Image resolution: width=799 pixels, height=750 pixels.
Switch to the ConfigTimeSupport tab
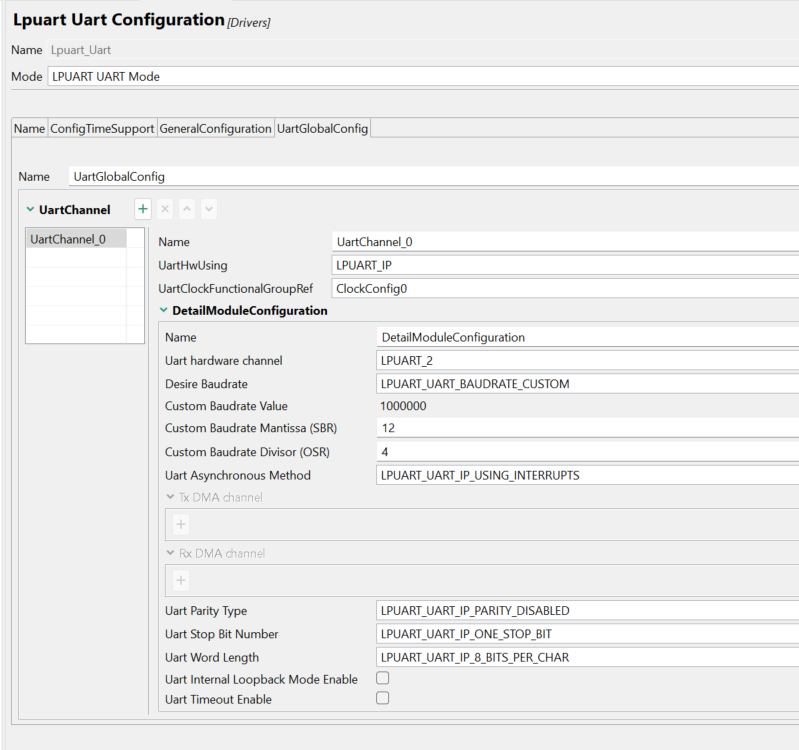pos(102,129)
